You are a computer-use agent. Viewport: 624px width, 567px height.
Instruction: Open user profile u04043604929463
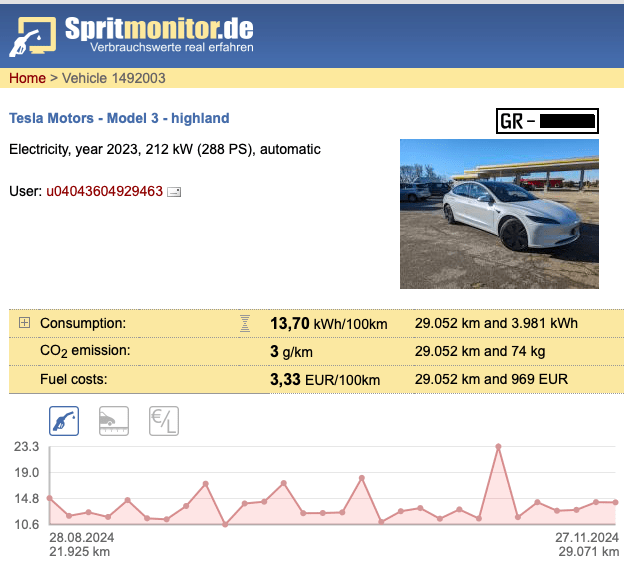point(104,190)
